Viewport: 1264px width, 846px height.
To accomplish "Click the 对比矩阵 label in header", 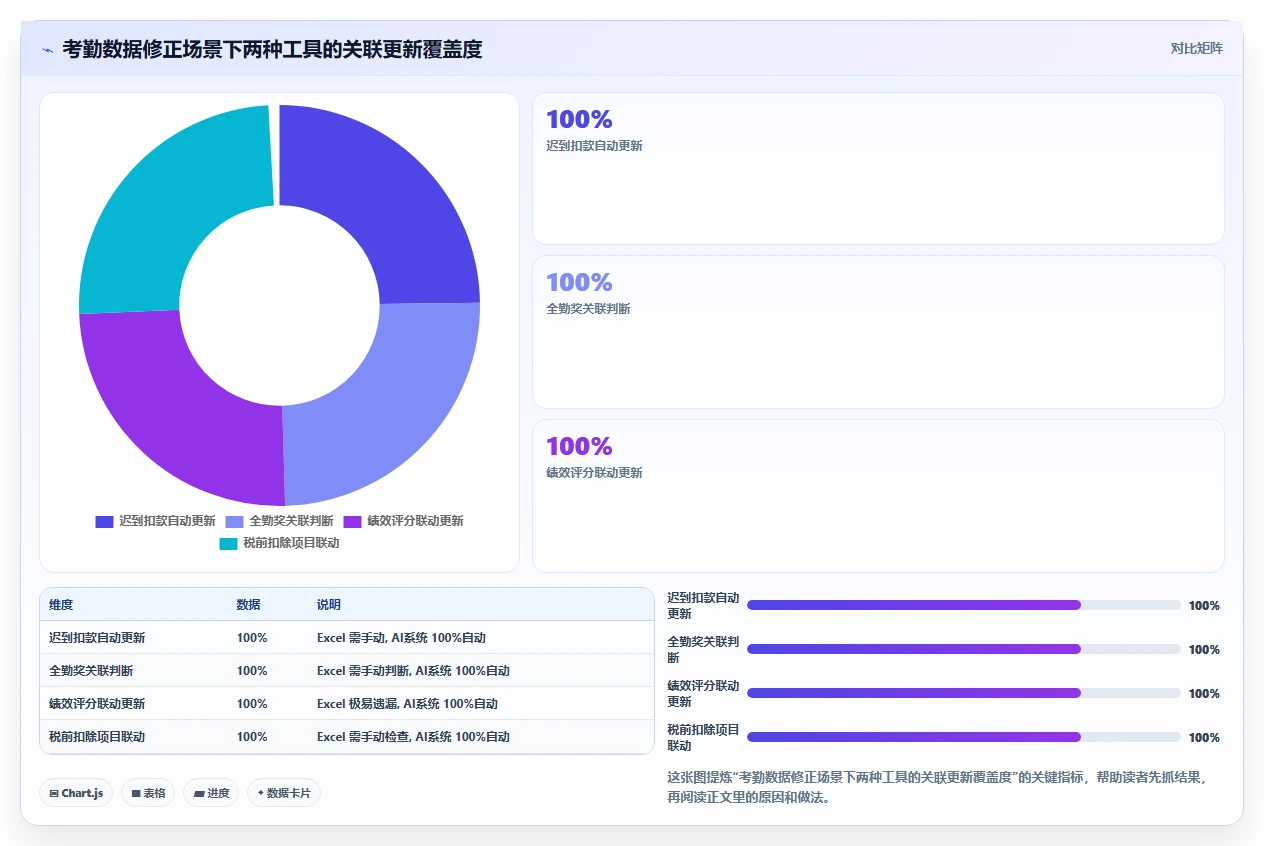I will coord(1196,48).
